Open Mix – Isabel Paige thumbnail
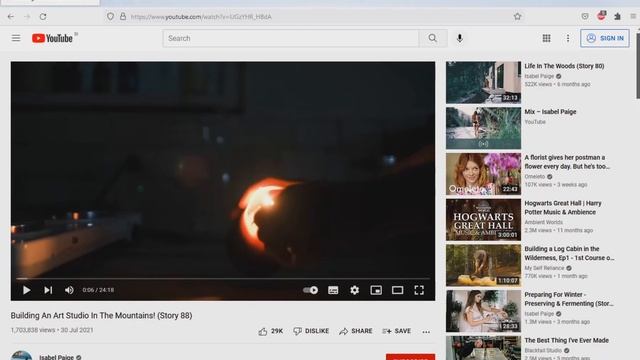 click(483, 128)
